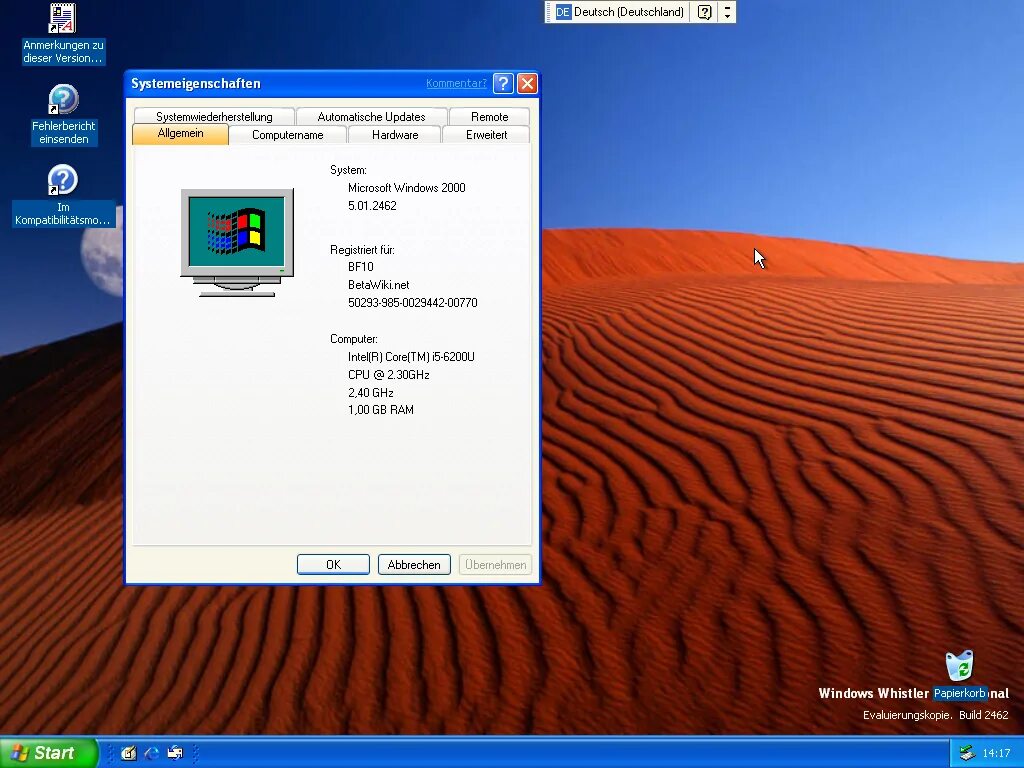Select the Allgemein tab
The width and height of the screenshot is (1024, 768).
[x=180, y=133]
